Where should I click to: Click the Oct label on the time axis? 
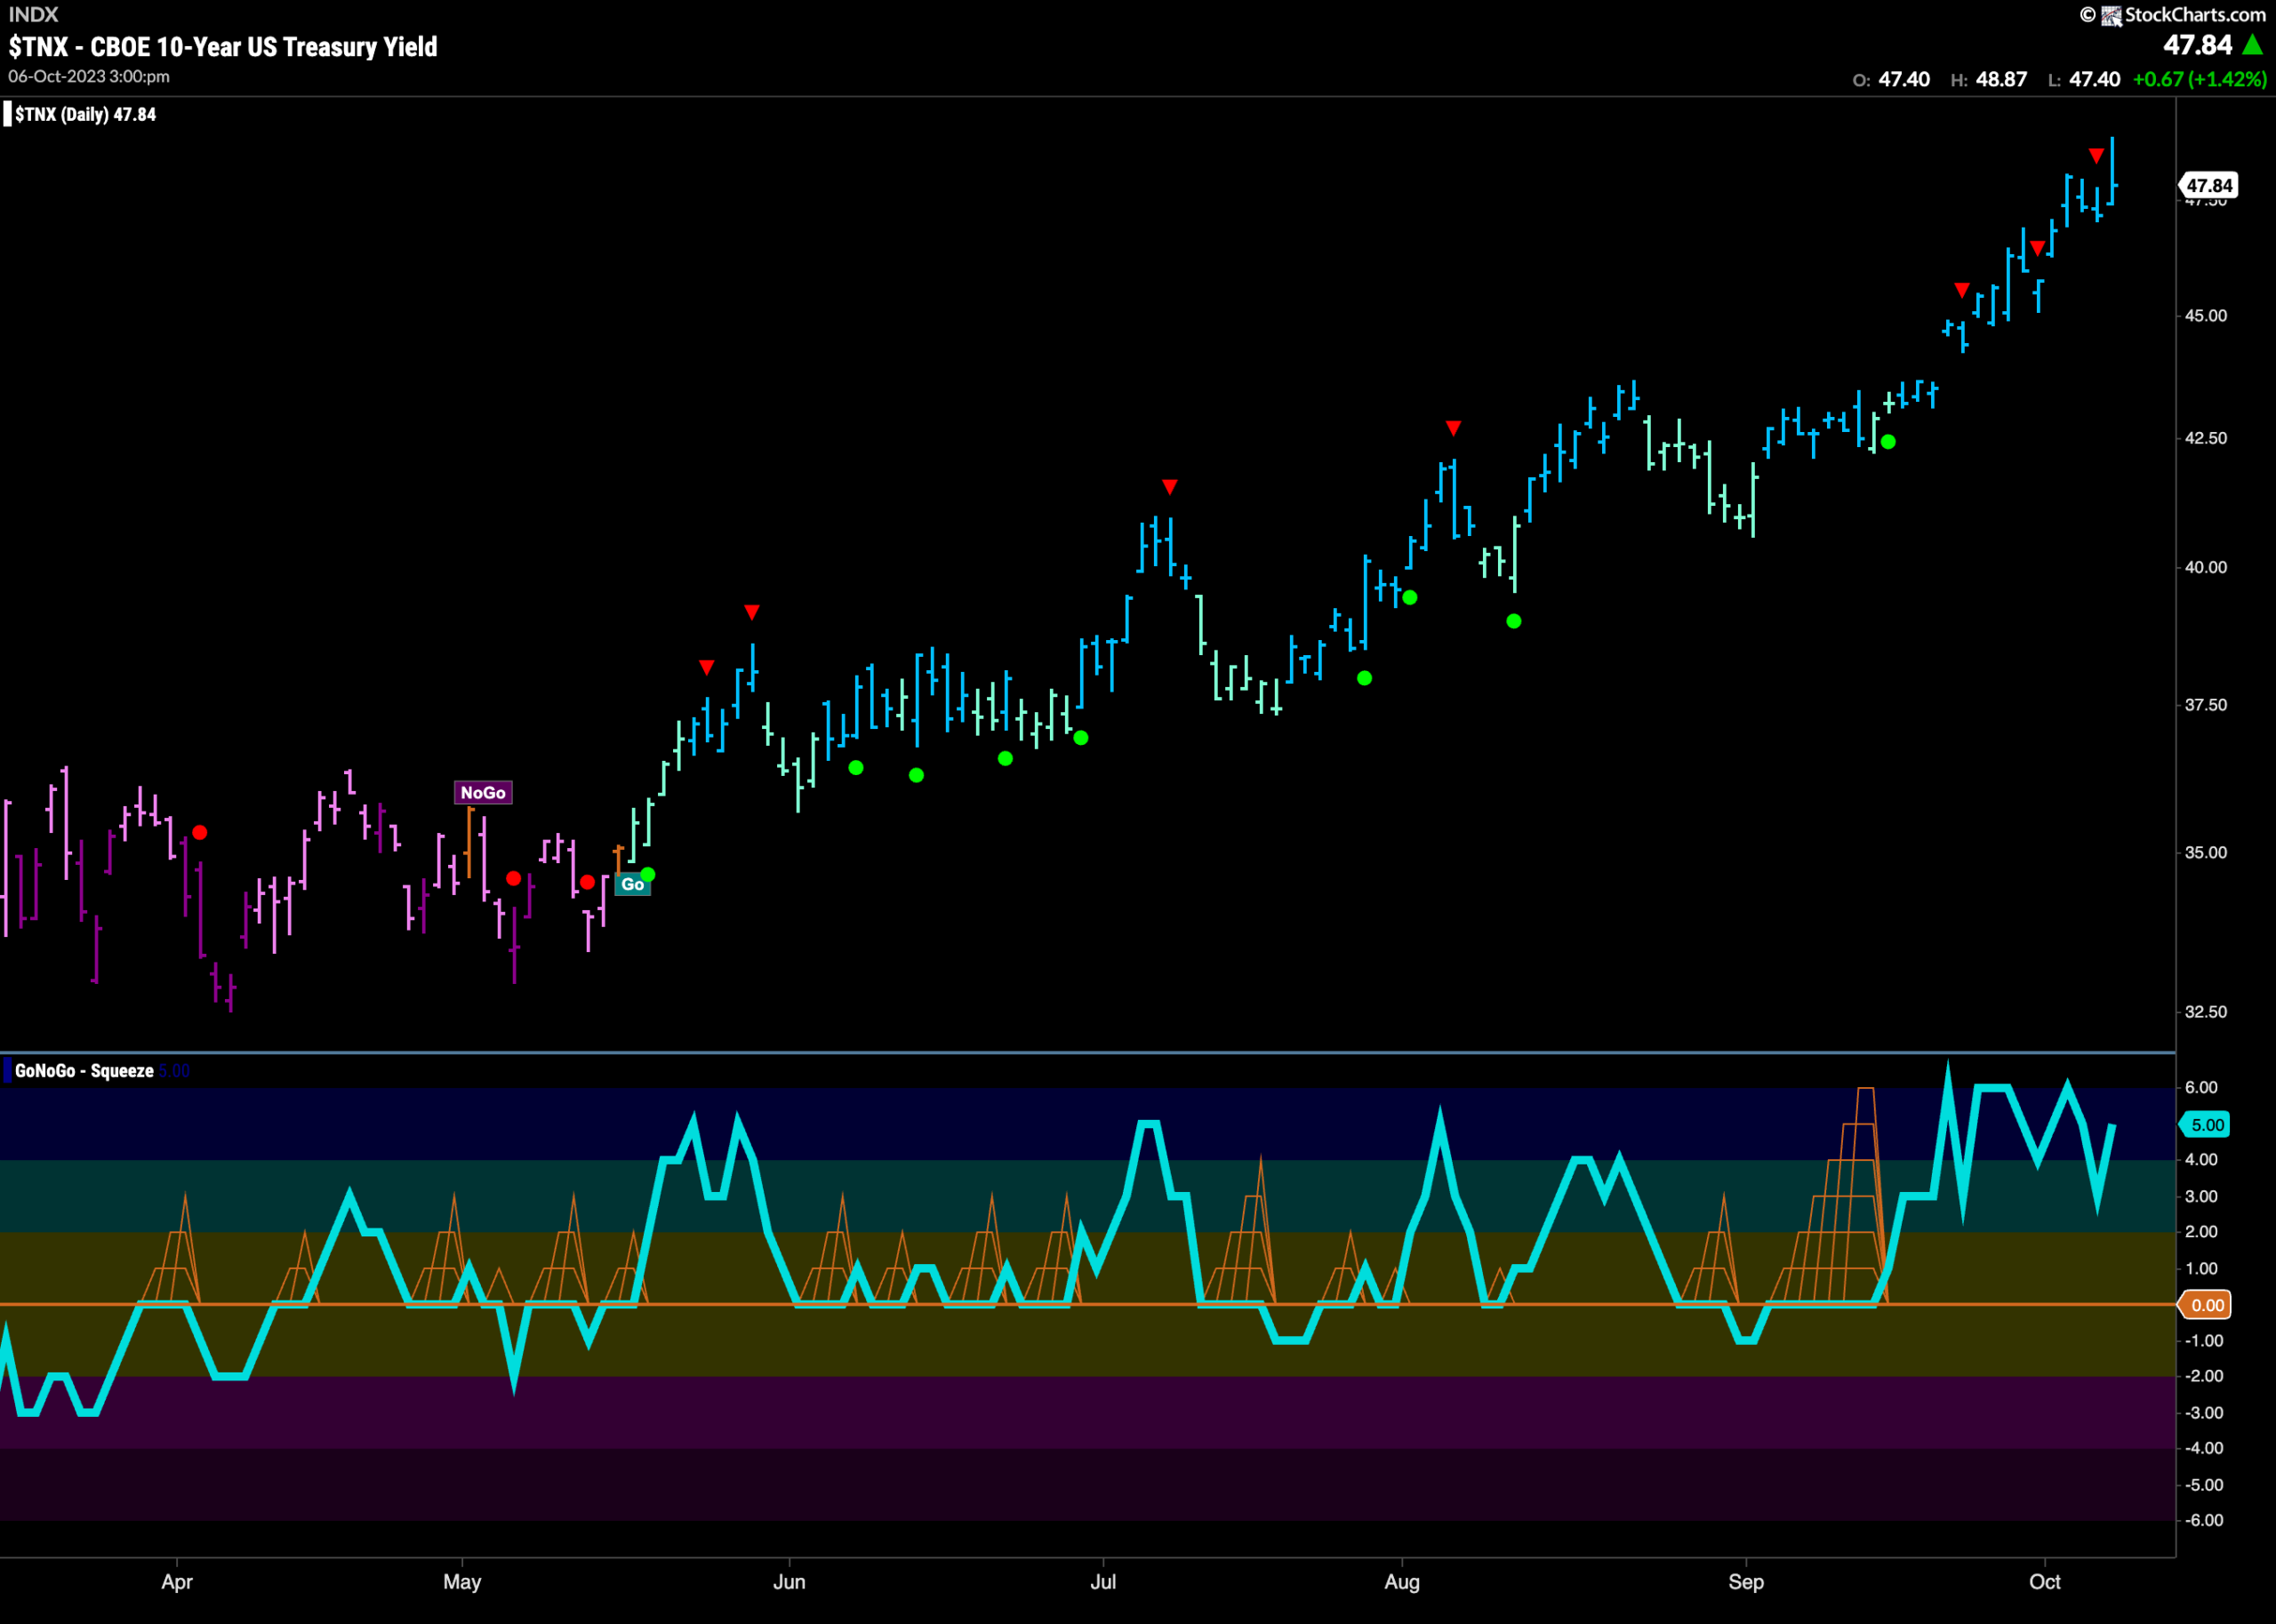tap(2045, 1582)
